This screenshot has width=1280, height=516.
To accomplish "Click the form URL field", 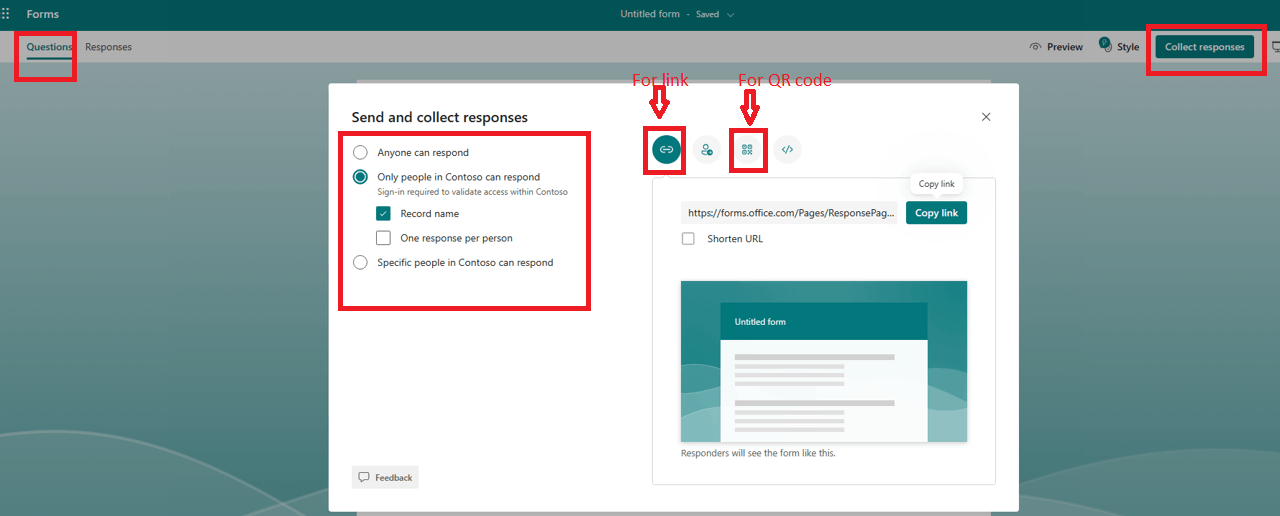I will click(790, 213).
